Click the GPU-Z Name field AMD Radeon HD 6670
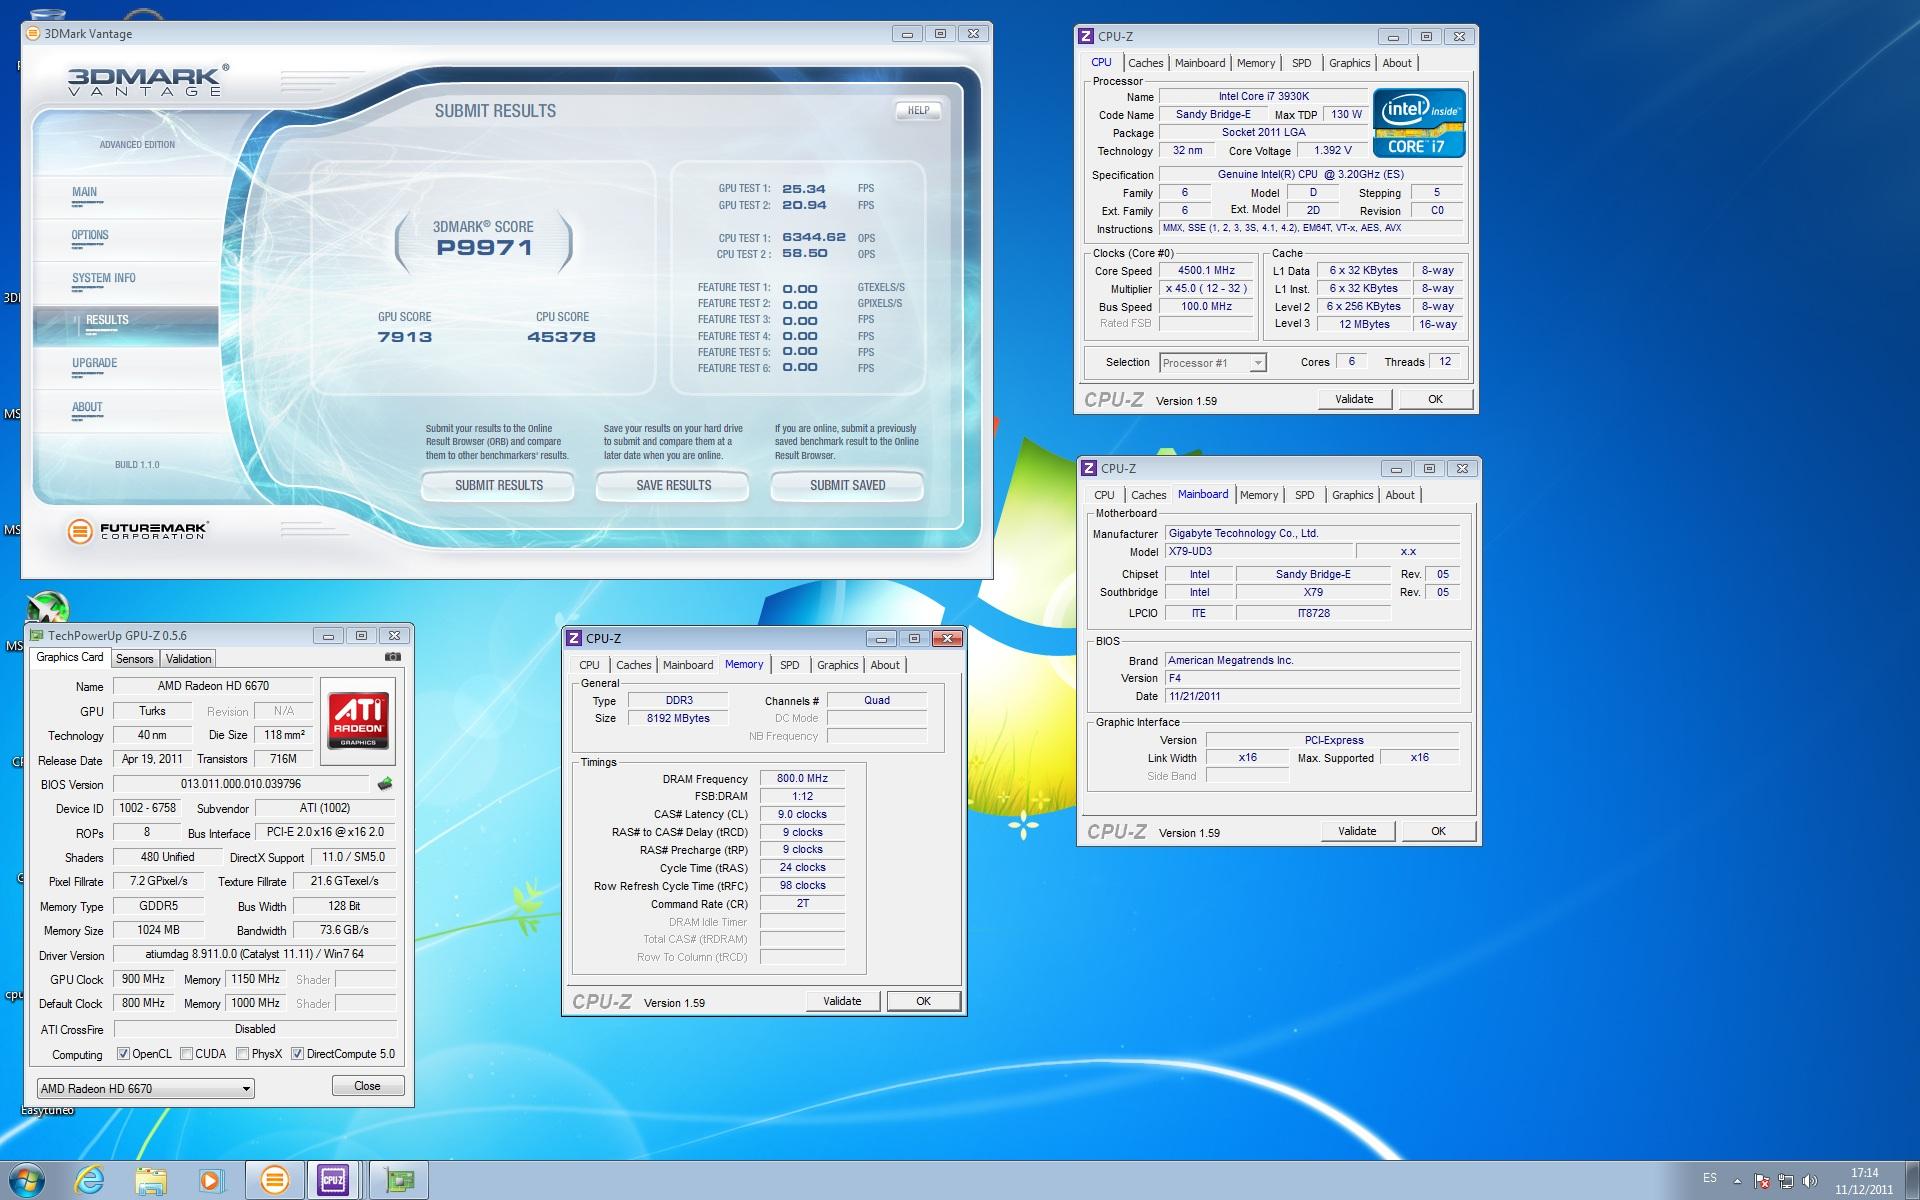The height and width of the screenshot is (1200, 1920). [213, 686]
